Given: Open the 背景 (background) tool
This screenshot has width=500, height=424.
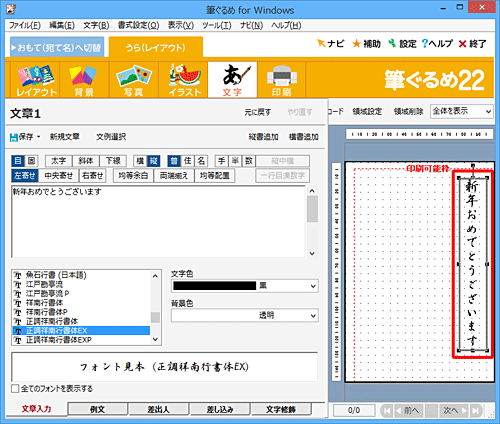Looking at the screenshot, I should [84, 80].
